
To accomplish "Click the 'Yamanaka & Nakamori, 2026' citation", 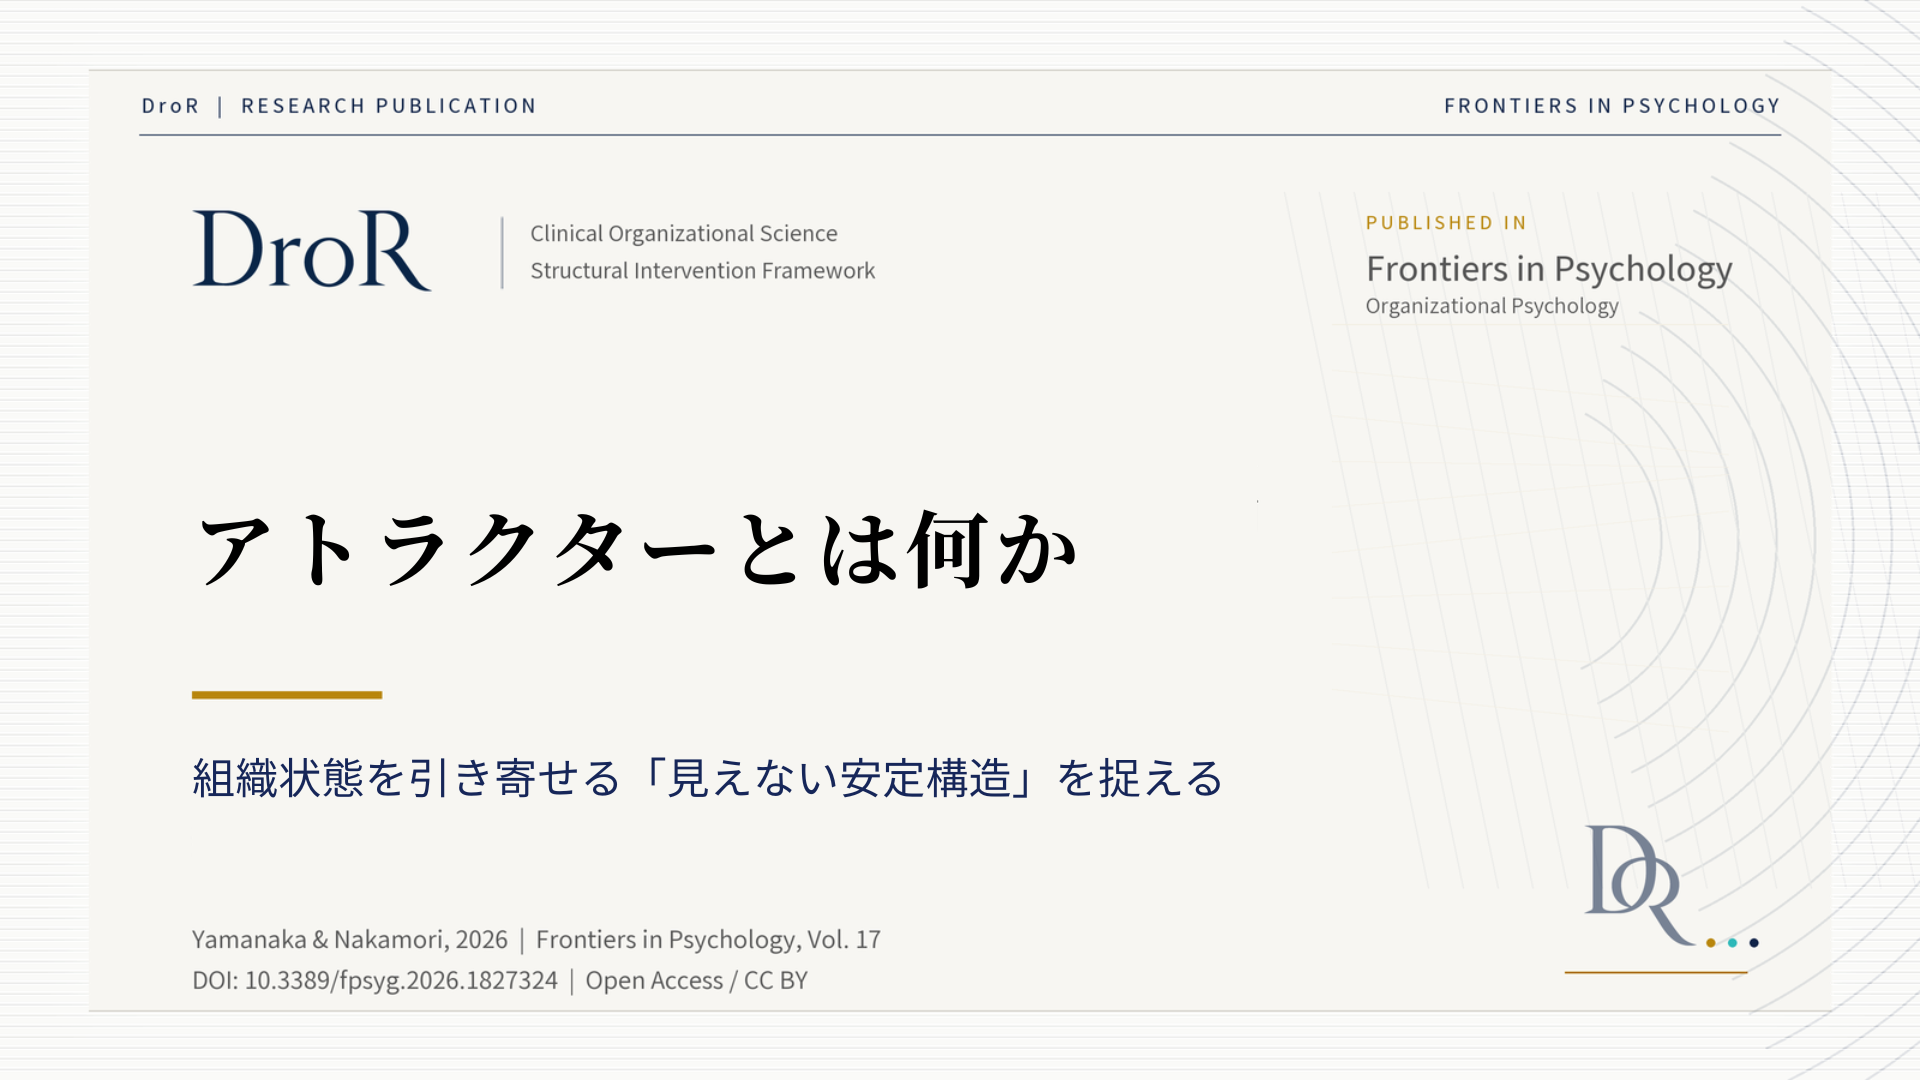I will point(350,940).
